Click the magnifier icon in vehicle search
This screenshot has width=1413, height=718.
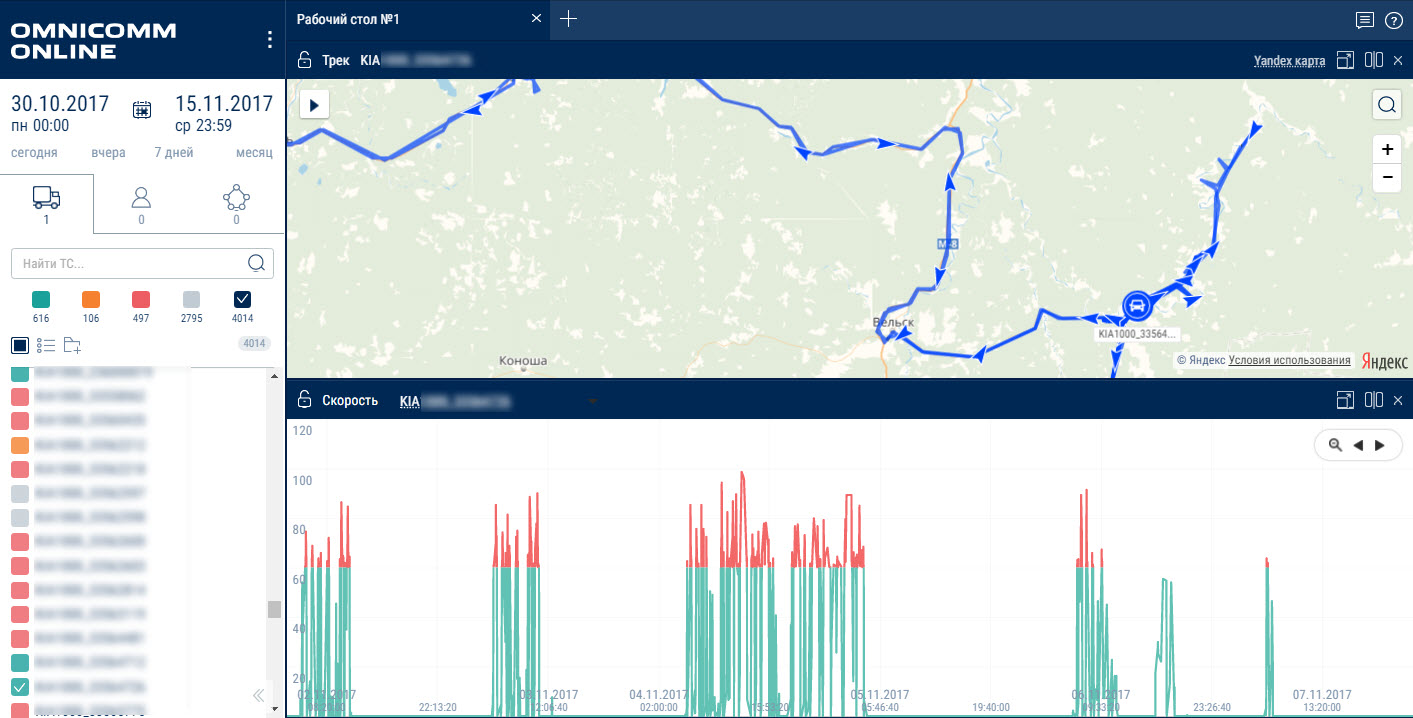pyautogui.click(x=256, y=263)
